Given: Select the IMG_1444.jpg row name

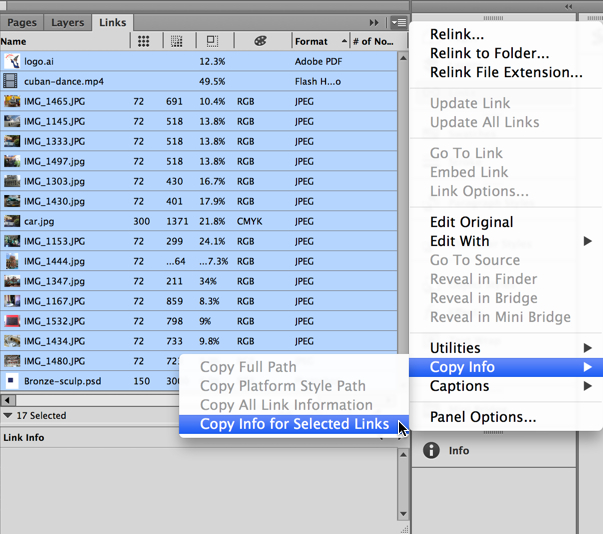Looking at the screenshot, I should tap(54, 261).
